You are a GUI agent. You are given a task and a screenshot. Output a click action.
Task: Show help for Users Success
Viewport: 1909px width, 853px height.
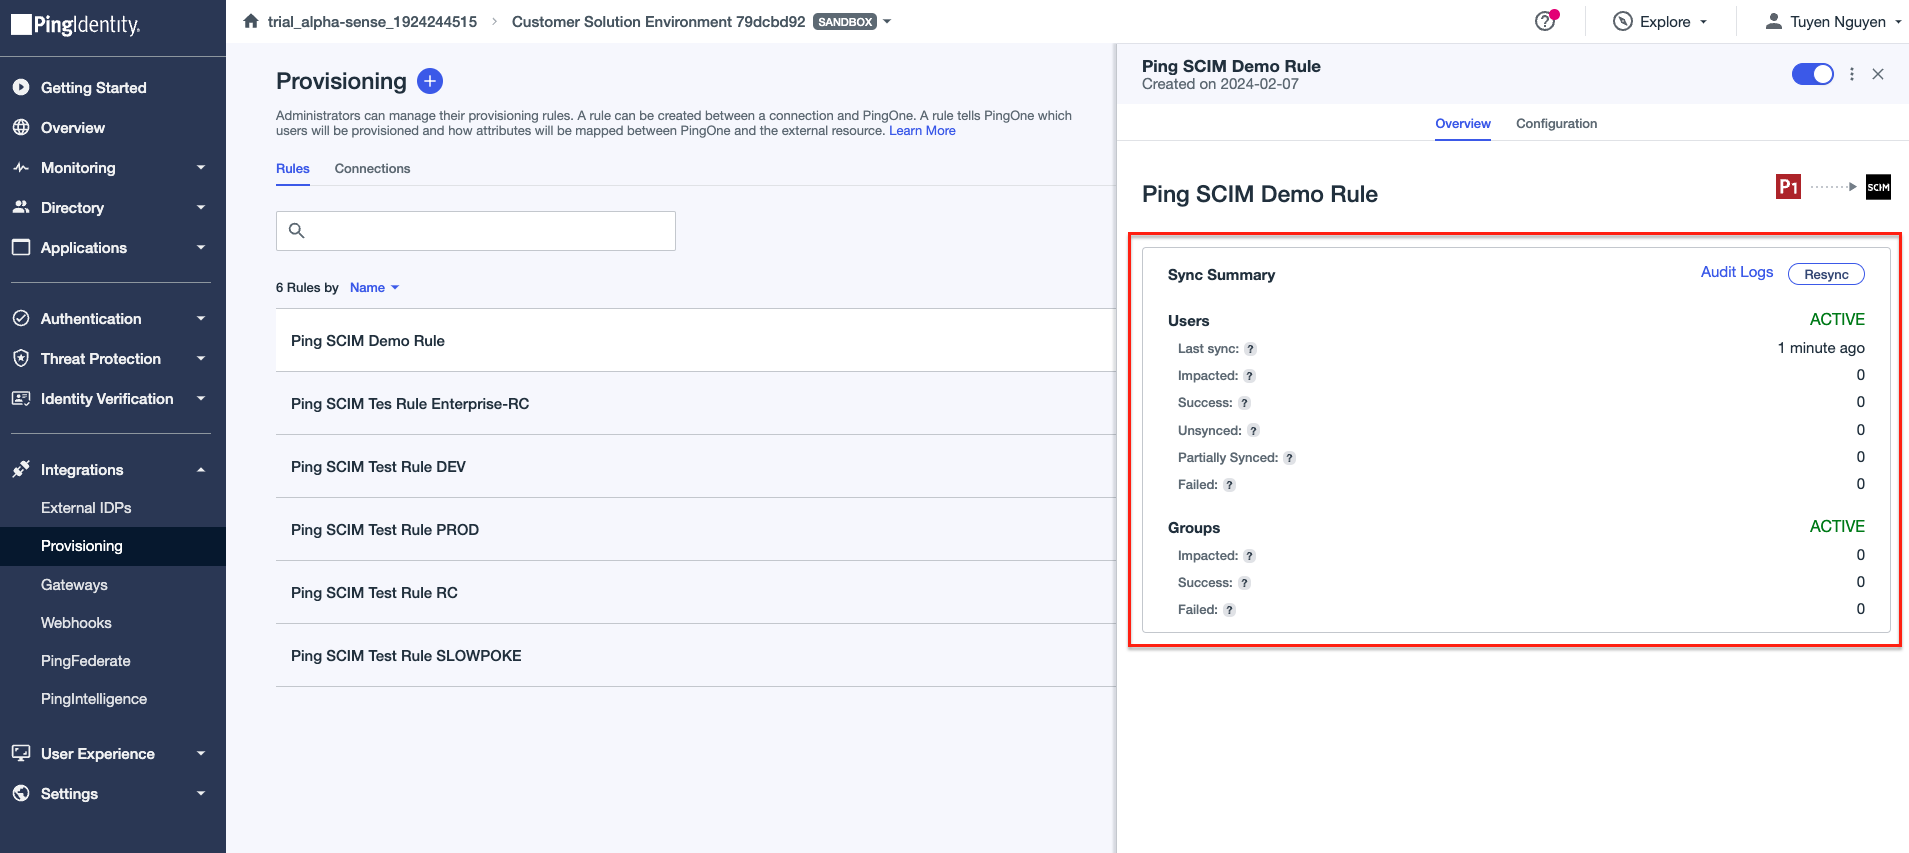tap(1244, 403)
